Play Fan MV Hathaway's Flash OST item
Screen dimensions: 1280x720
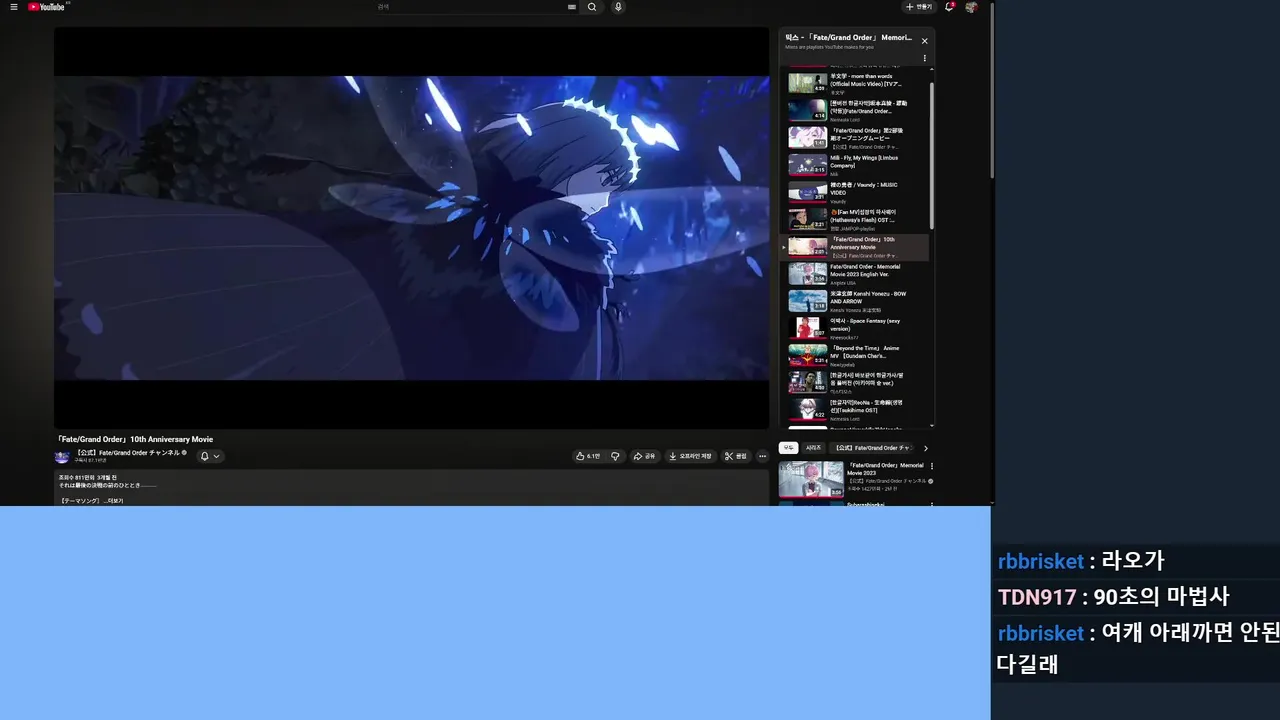click(856, 219)
